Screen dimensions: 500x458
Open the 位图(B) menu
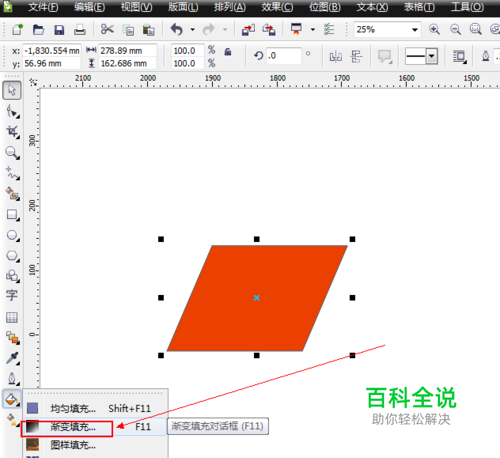click(x=325, y=7)
